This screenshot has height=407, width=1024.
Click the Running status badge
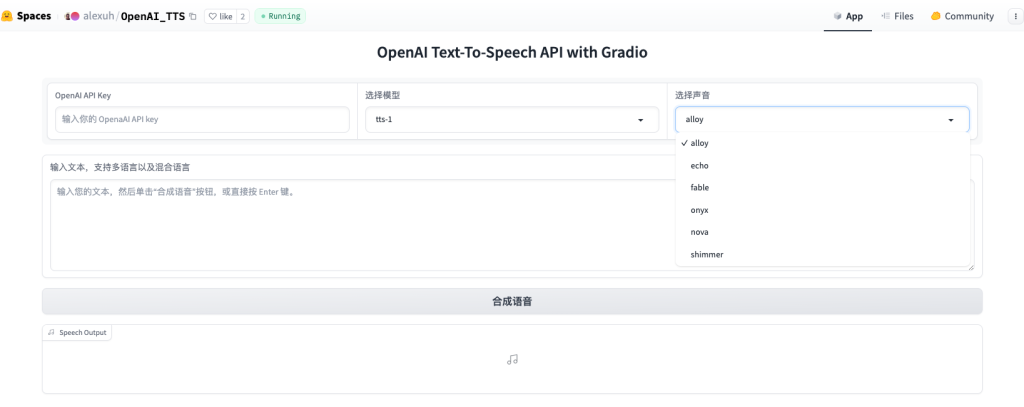tap(280, 16)
